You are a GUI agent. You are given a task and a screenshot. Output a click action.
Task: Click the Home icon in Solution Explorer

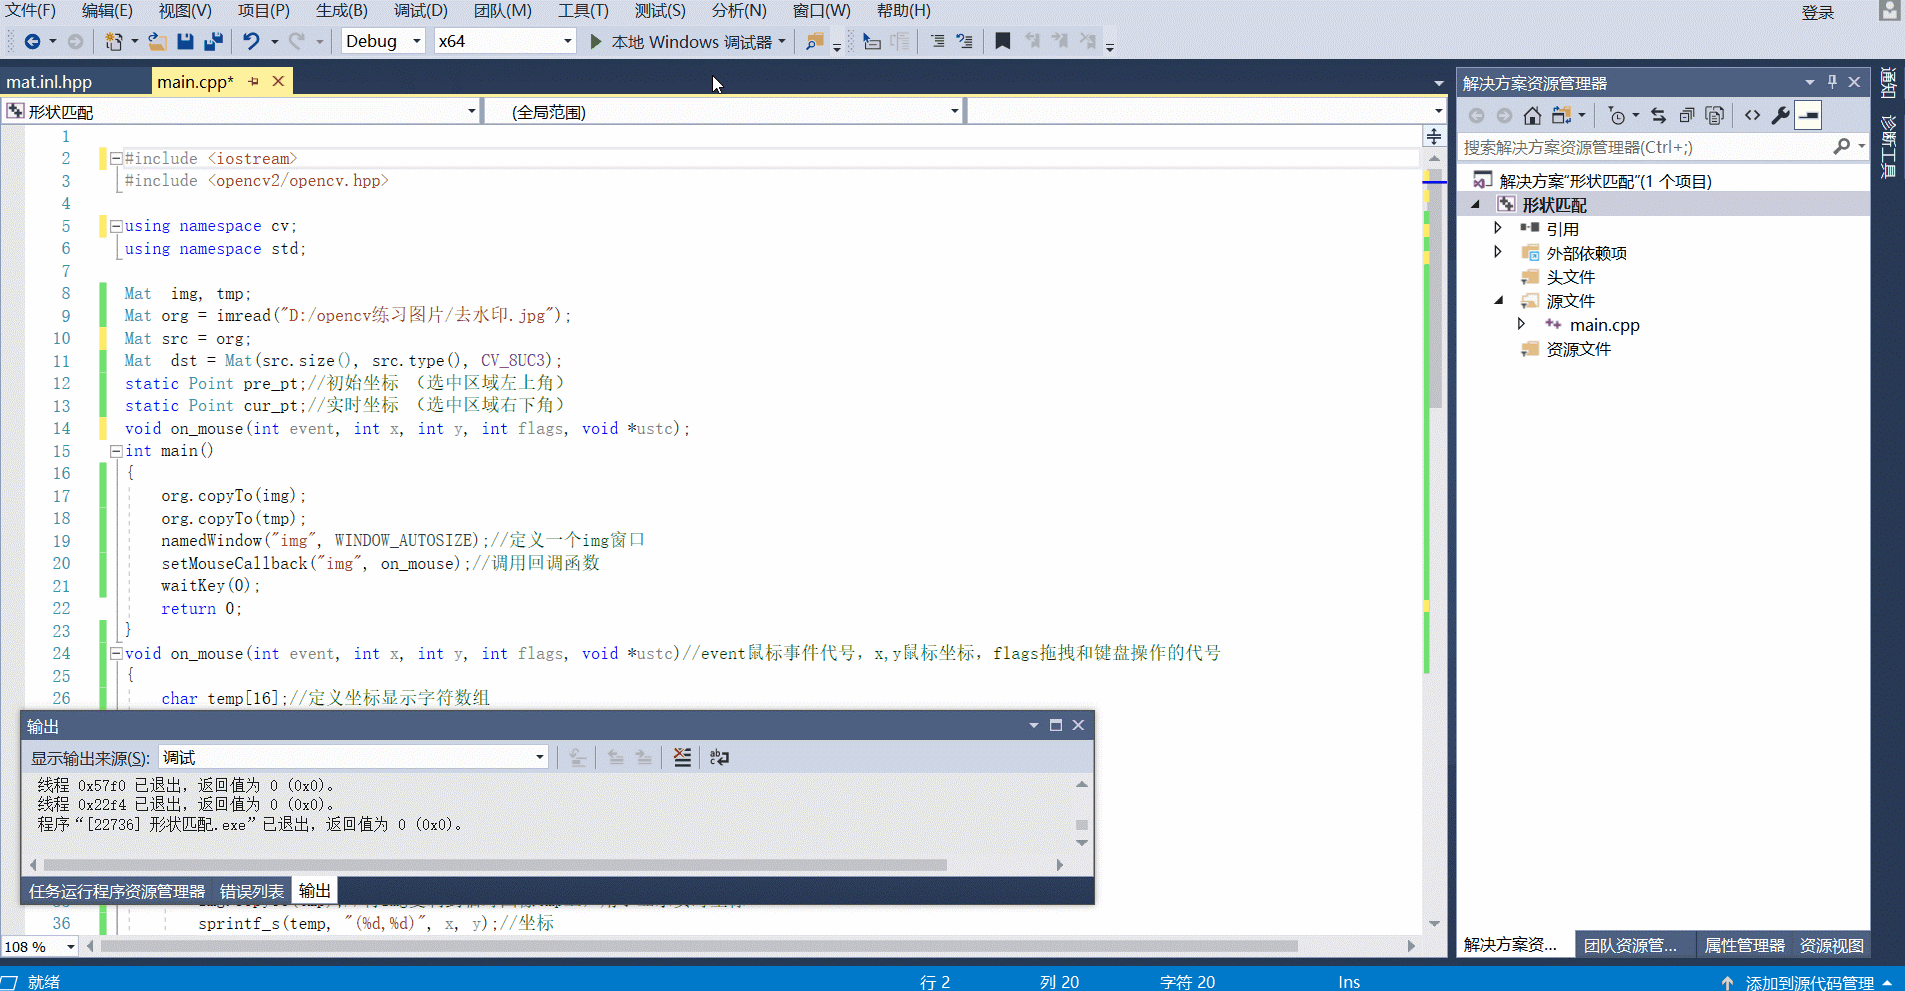pyautogui.click(x=1532, y=115)
